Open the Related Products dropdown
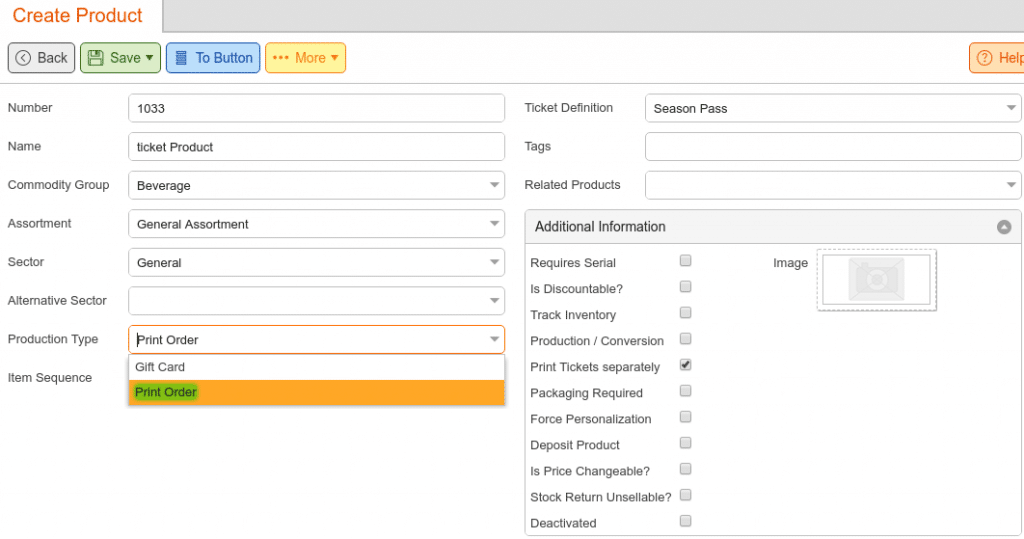The width and height of the screenshot is (1024, 539). (x=833, y=185)
